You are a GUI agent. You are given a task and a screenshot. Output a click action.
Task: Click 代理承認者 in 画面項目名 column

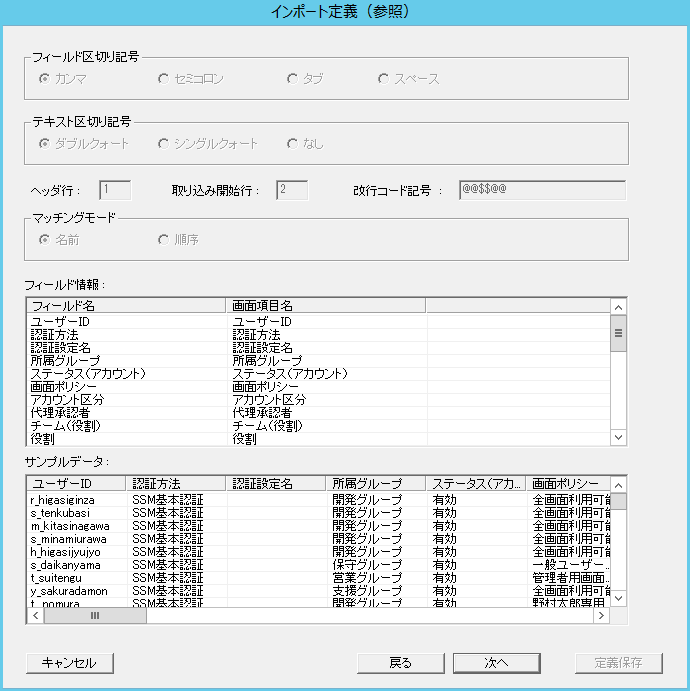click(262, 413)
